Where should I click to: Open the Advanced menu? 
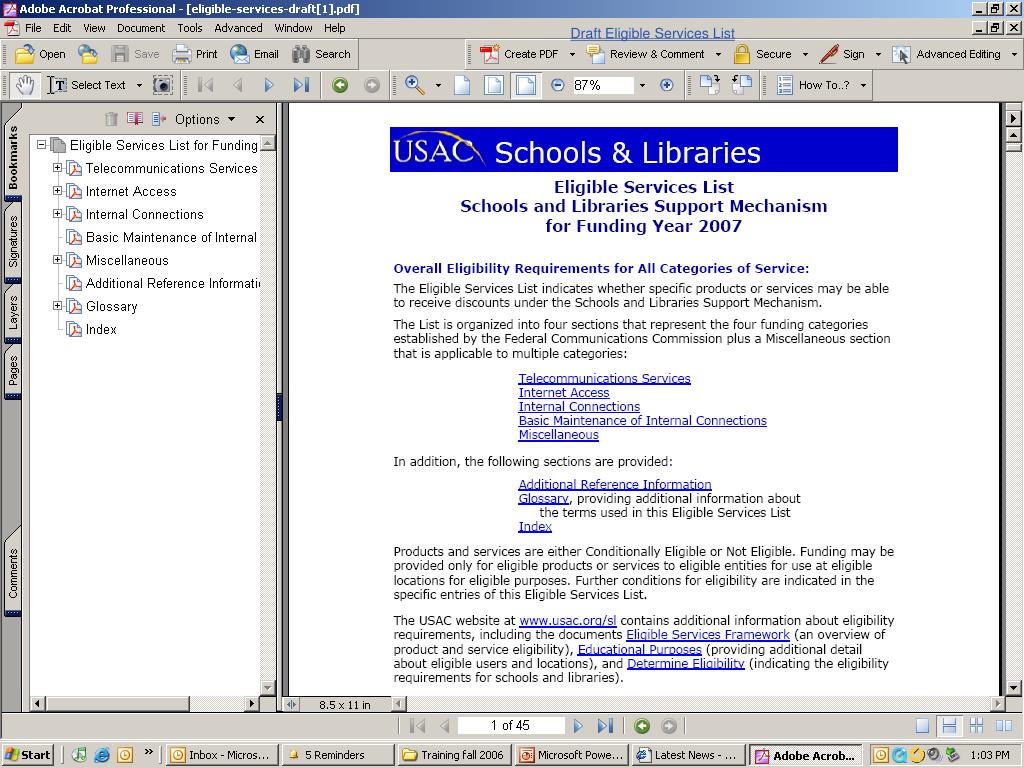238,28
